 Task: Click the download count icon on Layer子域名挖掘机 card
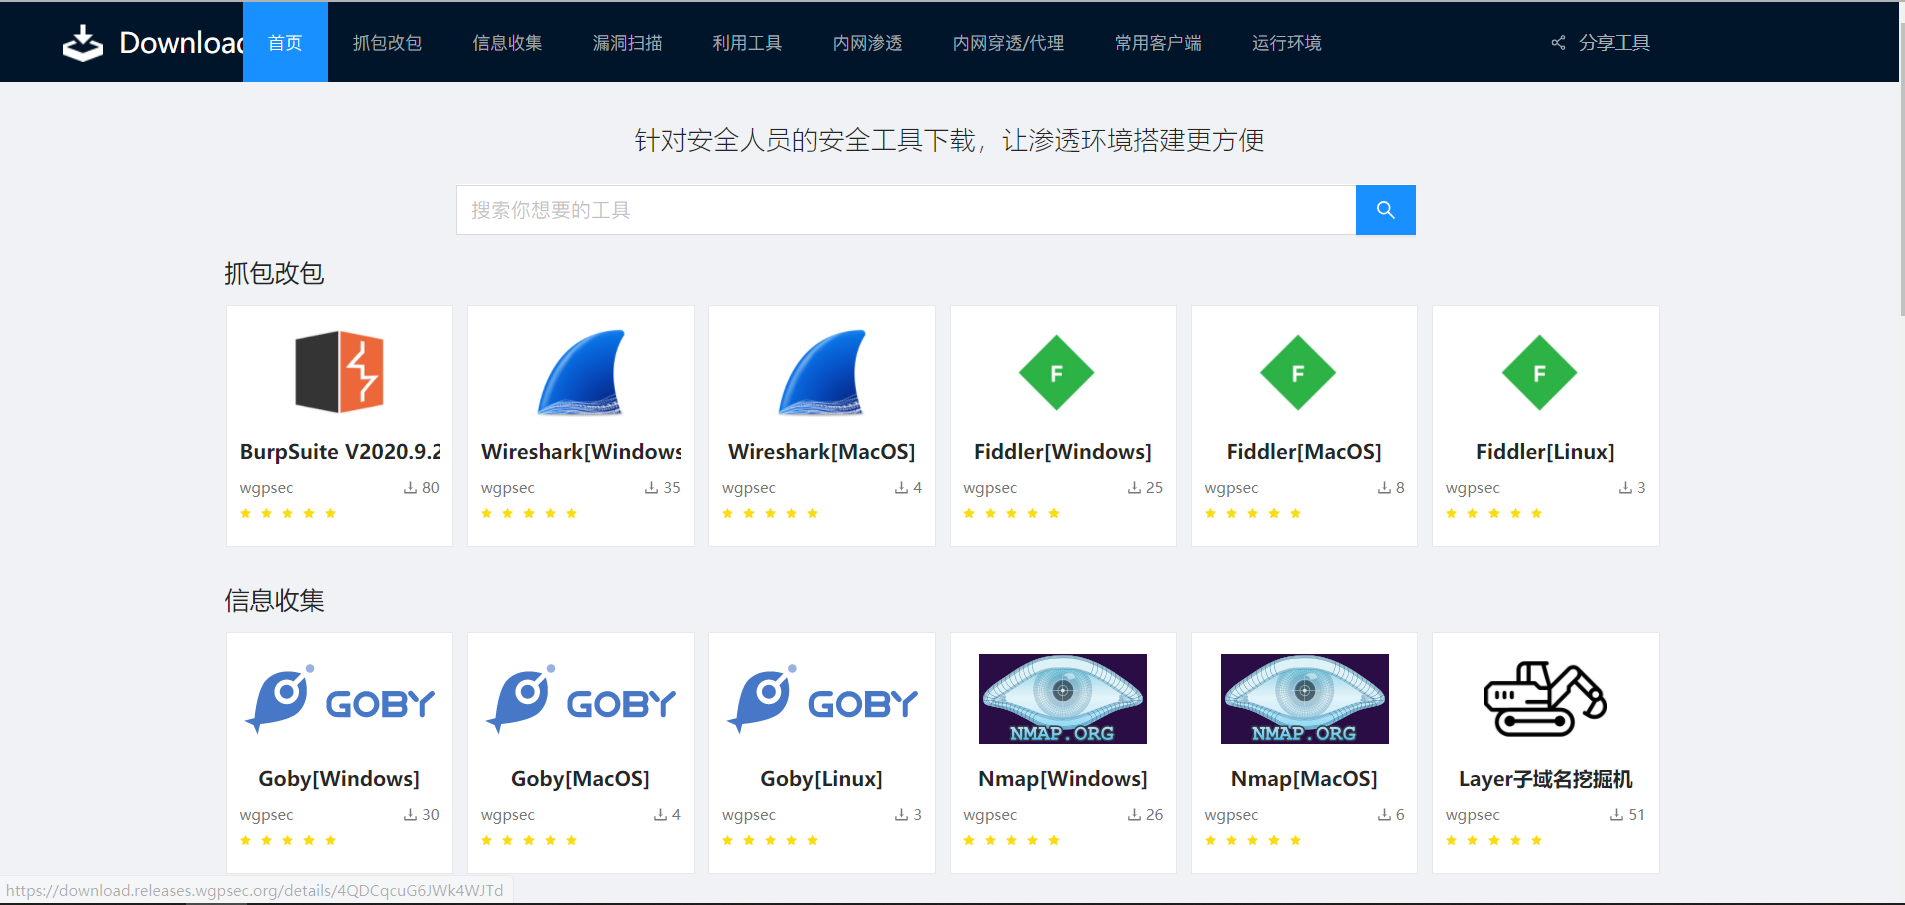pos(1616,815)
